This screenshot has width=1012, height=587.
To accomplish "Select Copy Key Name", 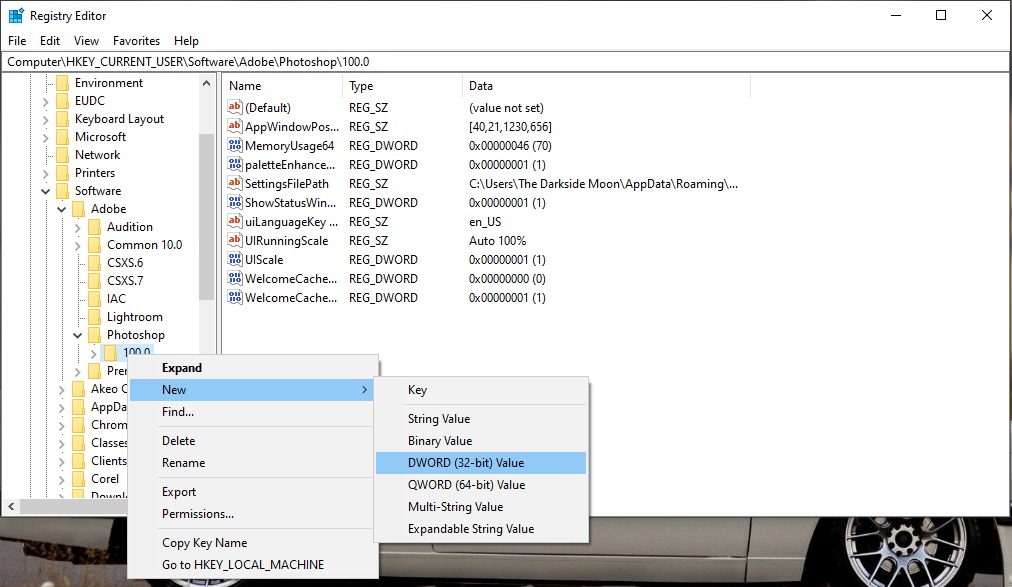I will (252, 543).
